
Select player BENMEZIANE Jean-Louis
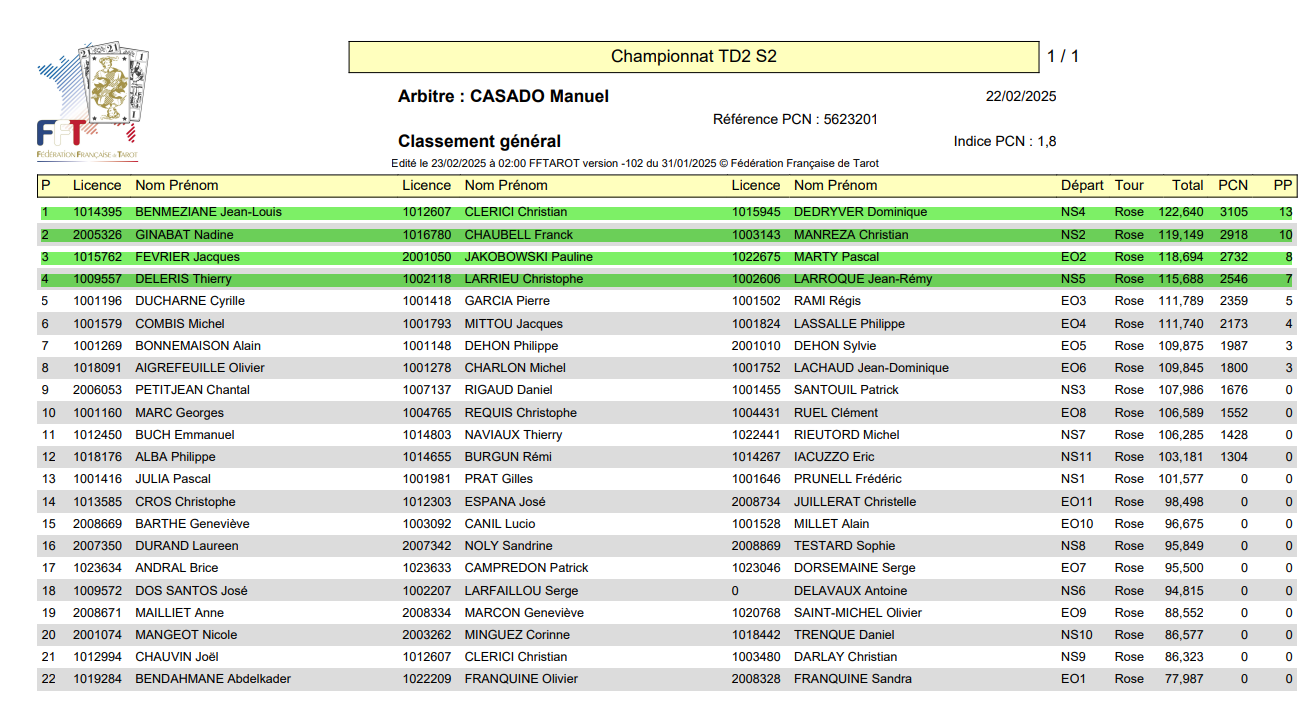click(209, 212)
